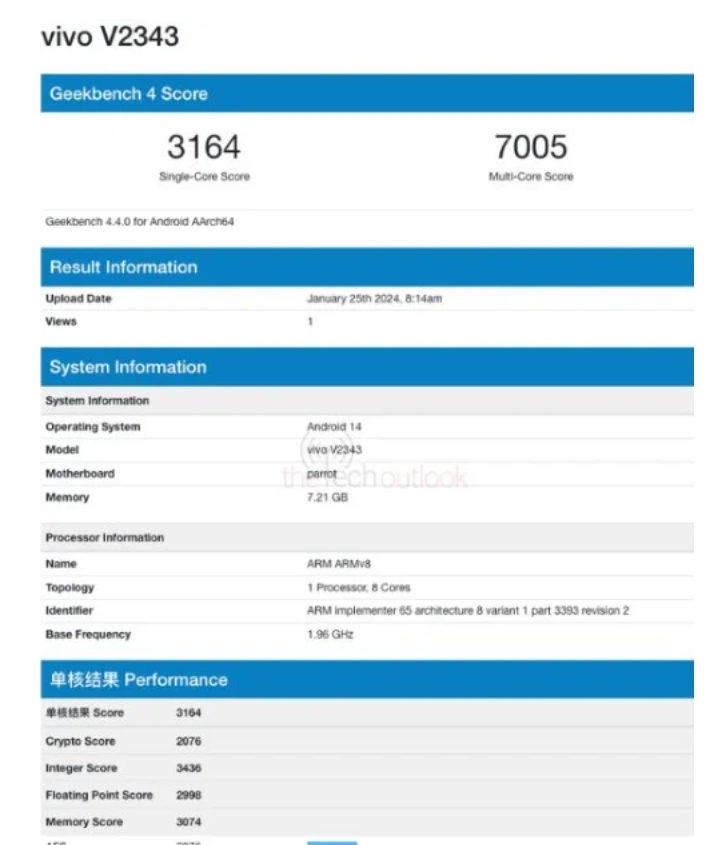This screenshot has height=845, width=711.
Task: Select the Geekbench 4 Score header
Action: 367,93
